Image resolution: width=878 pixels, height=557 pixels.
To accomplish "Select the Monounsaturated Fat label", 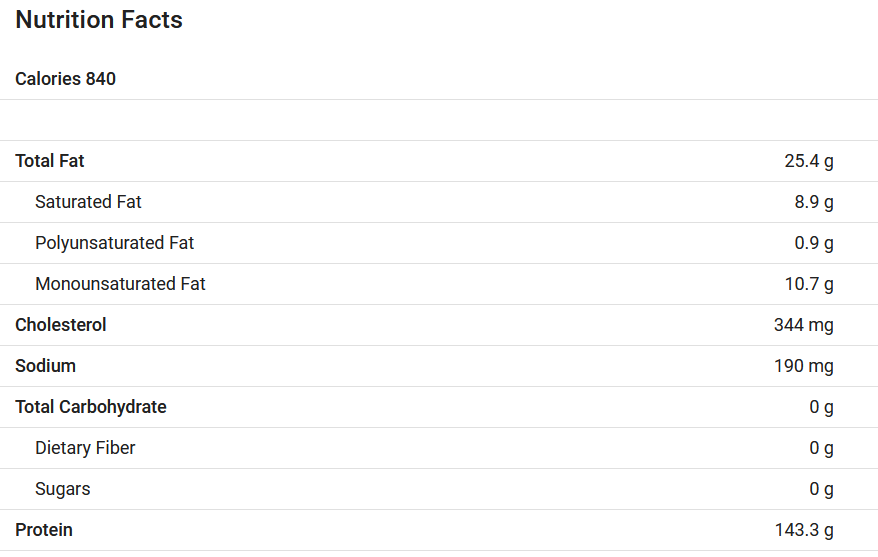I will click(120, 284).
